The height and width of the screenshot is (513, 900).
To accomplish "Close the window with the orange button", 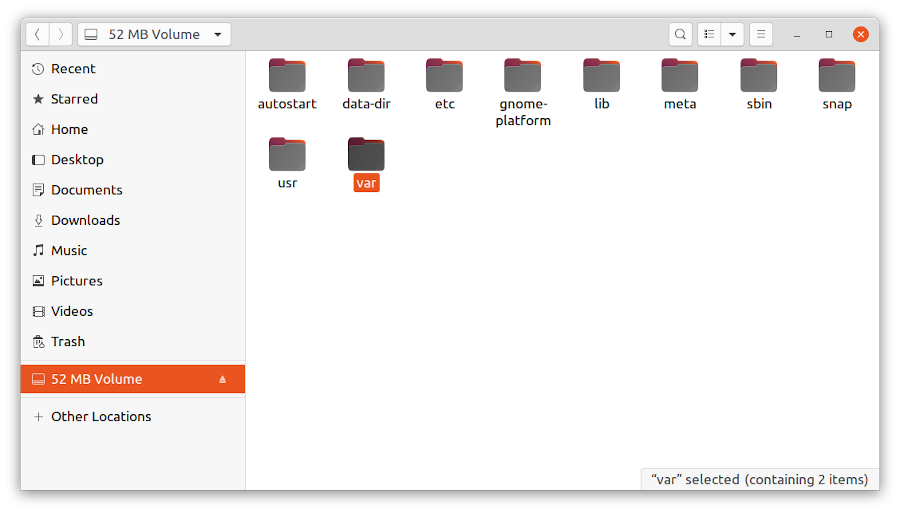I will [860, 34].
